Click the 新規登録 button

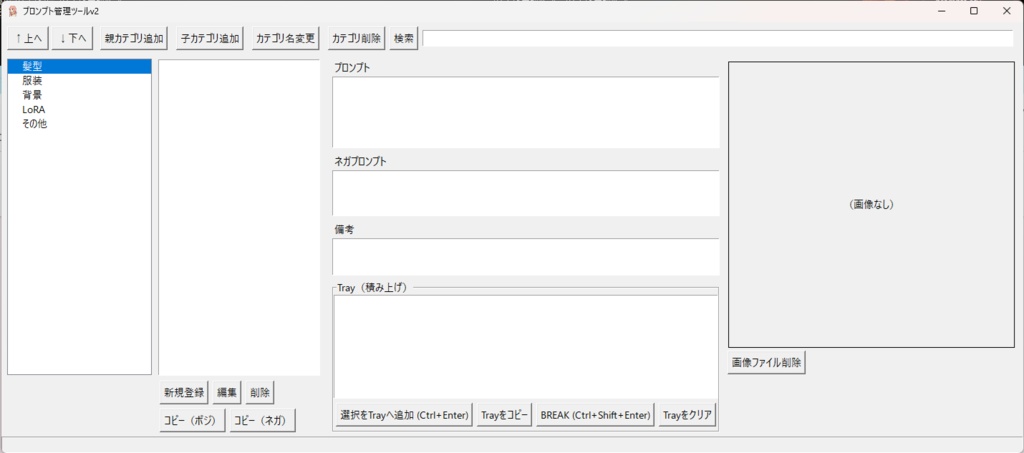coord(184,393)
